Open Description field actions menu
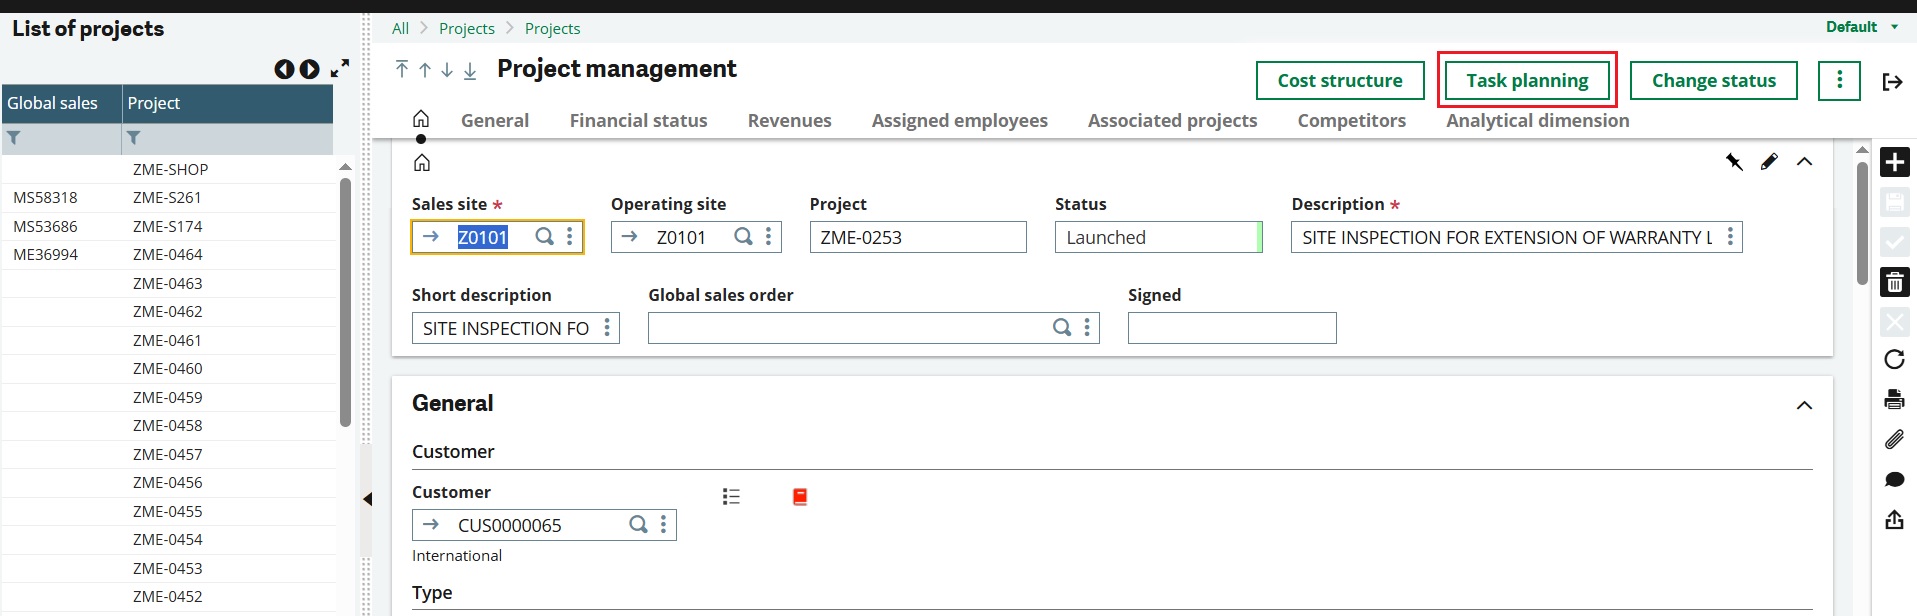The width and height of the screenshot is (1917, 616). click(x=1730, y=237)
